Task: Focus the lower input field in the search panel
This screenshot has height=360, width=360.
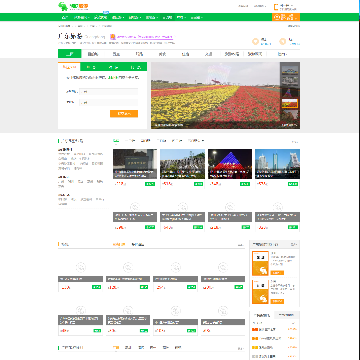Action: click(108, 102)
